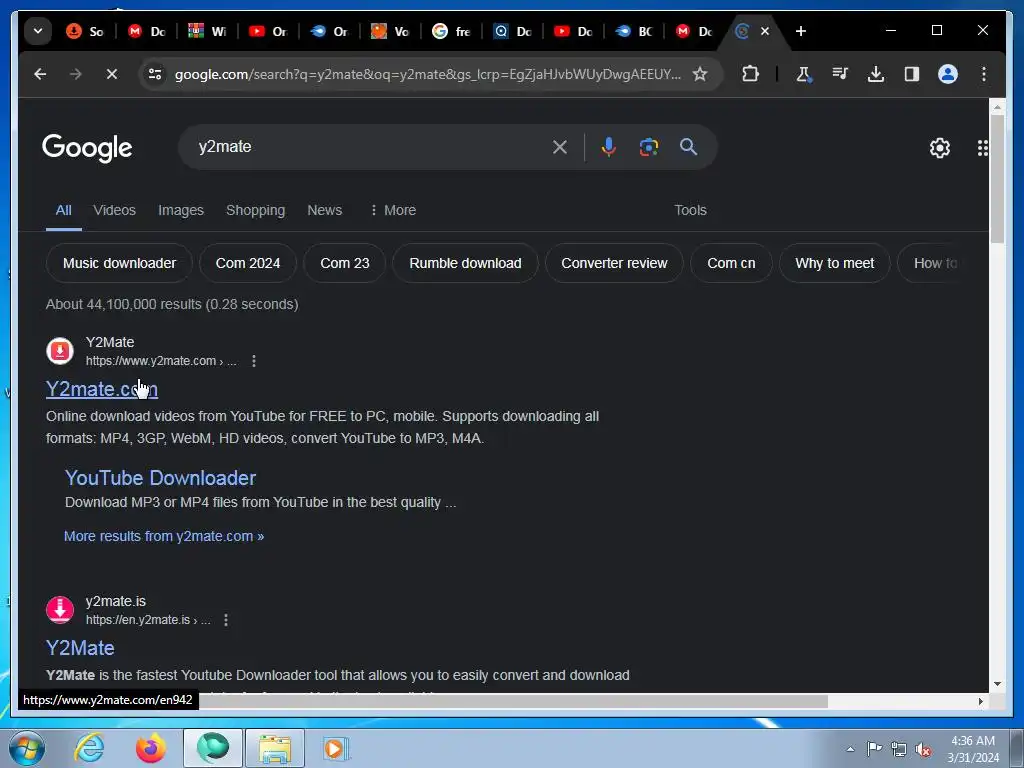1024x768 pixels.
Task: Open File Explorer from the taskbar
Action: pyautogui.click(x=275, y=748)
